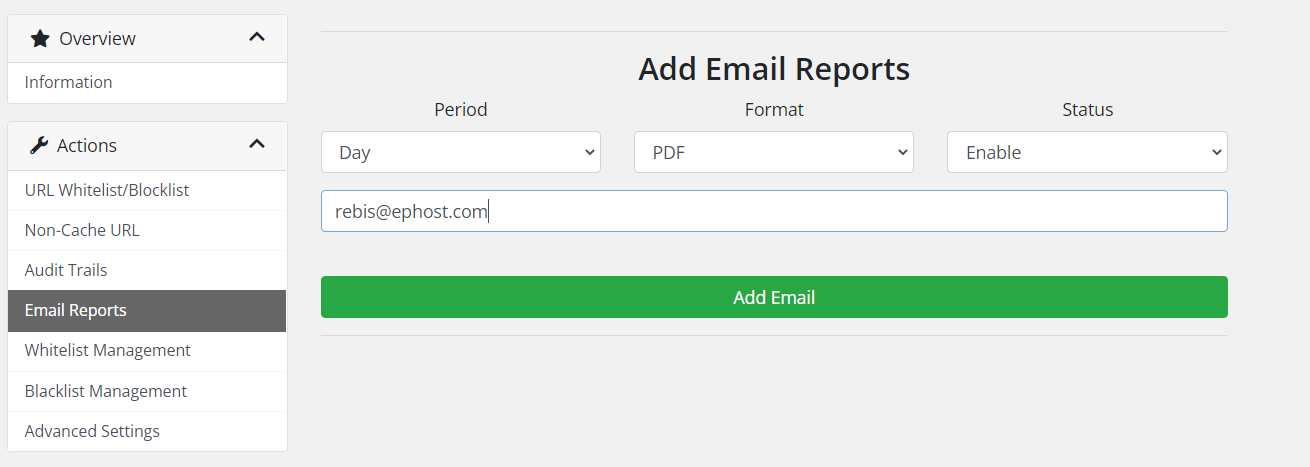
Task: Click the email address input field
Action: (774, 211)
